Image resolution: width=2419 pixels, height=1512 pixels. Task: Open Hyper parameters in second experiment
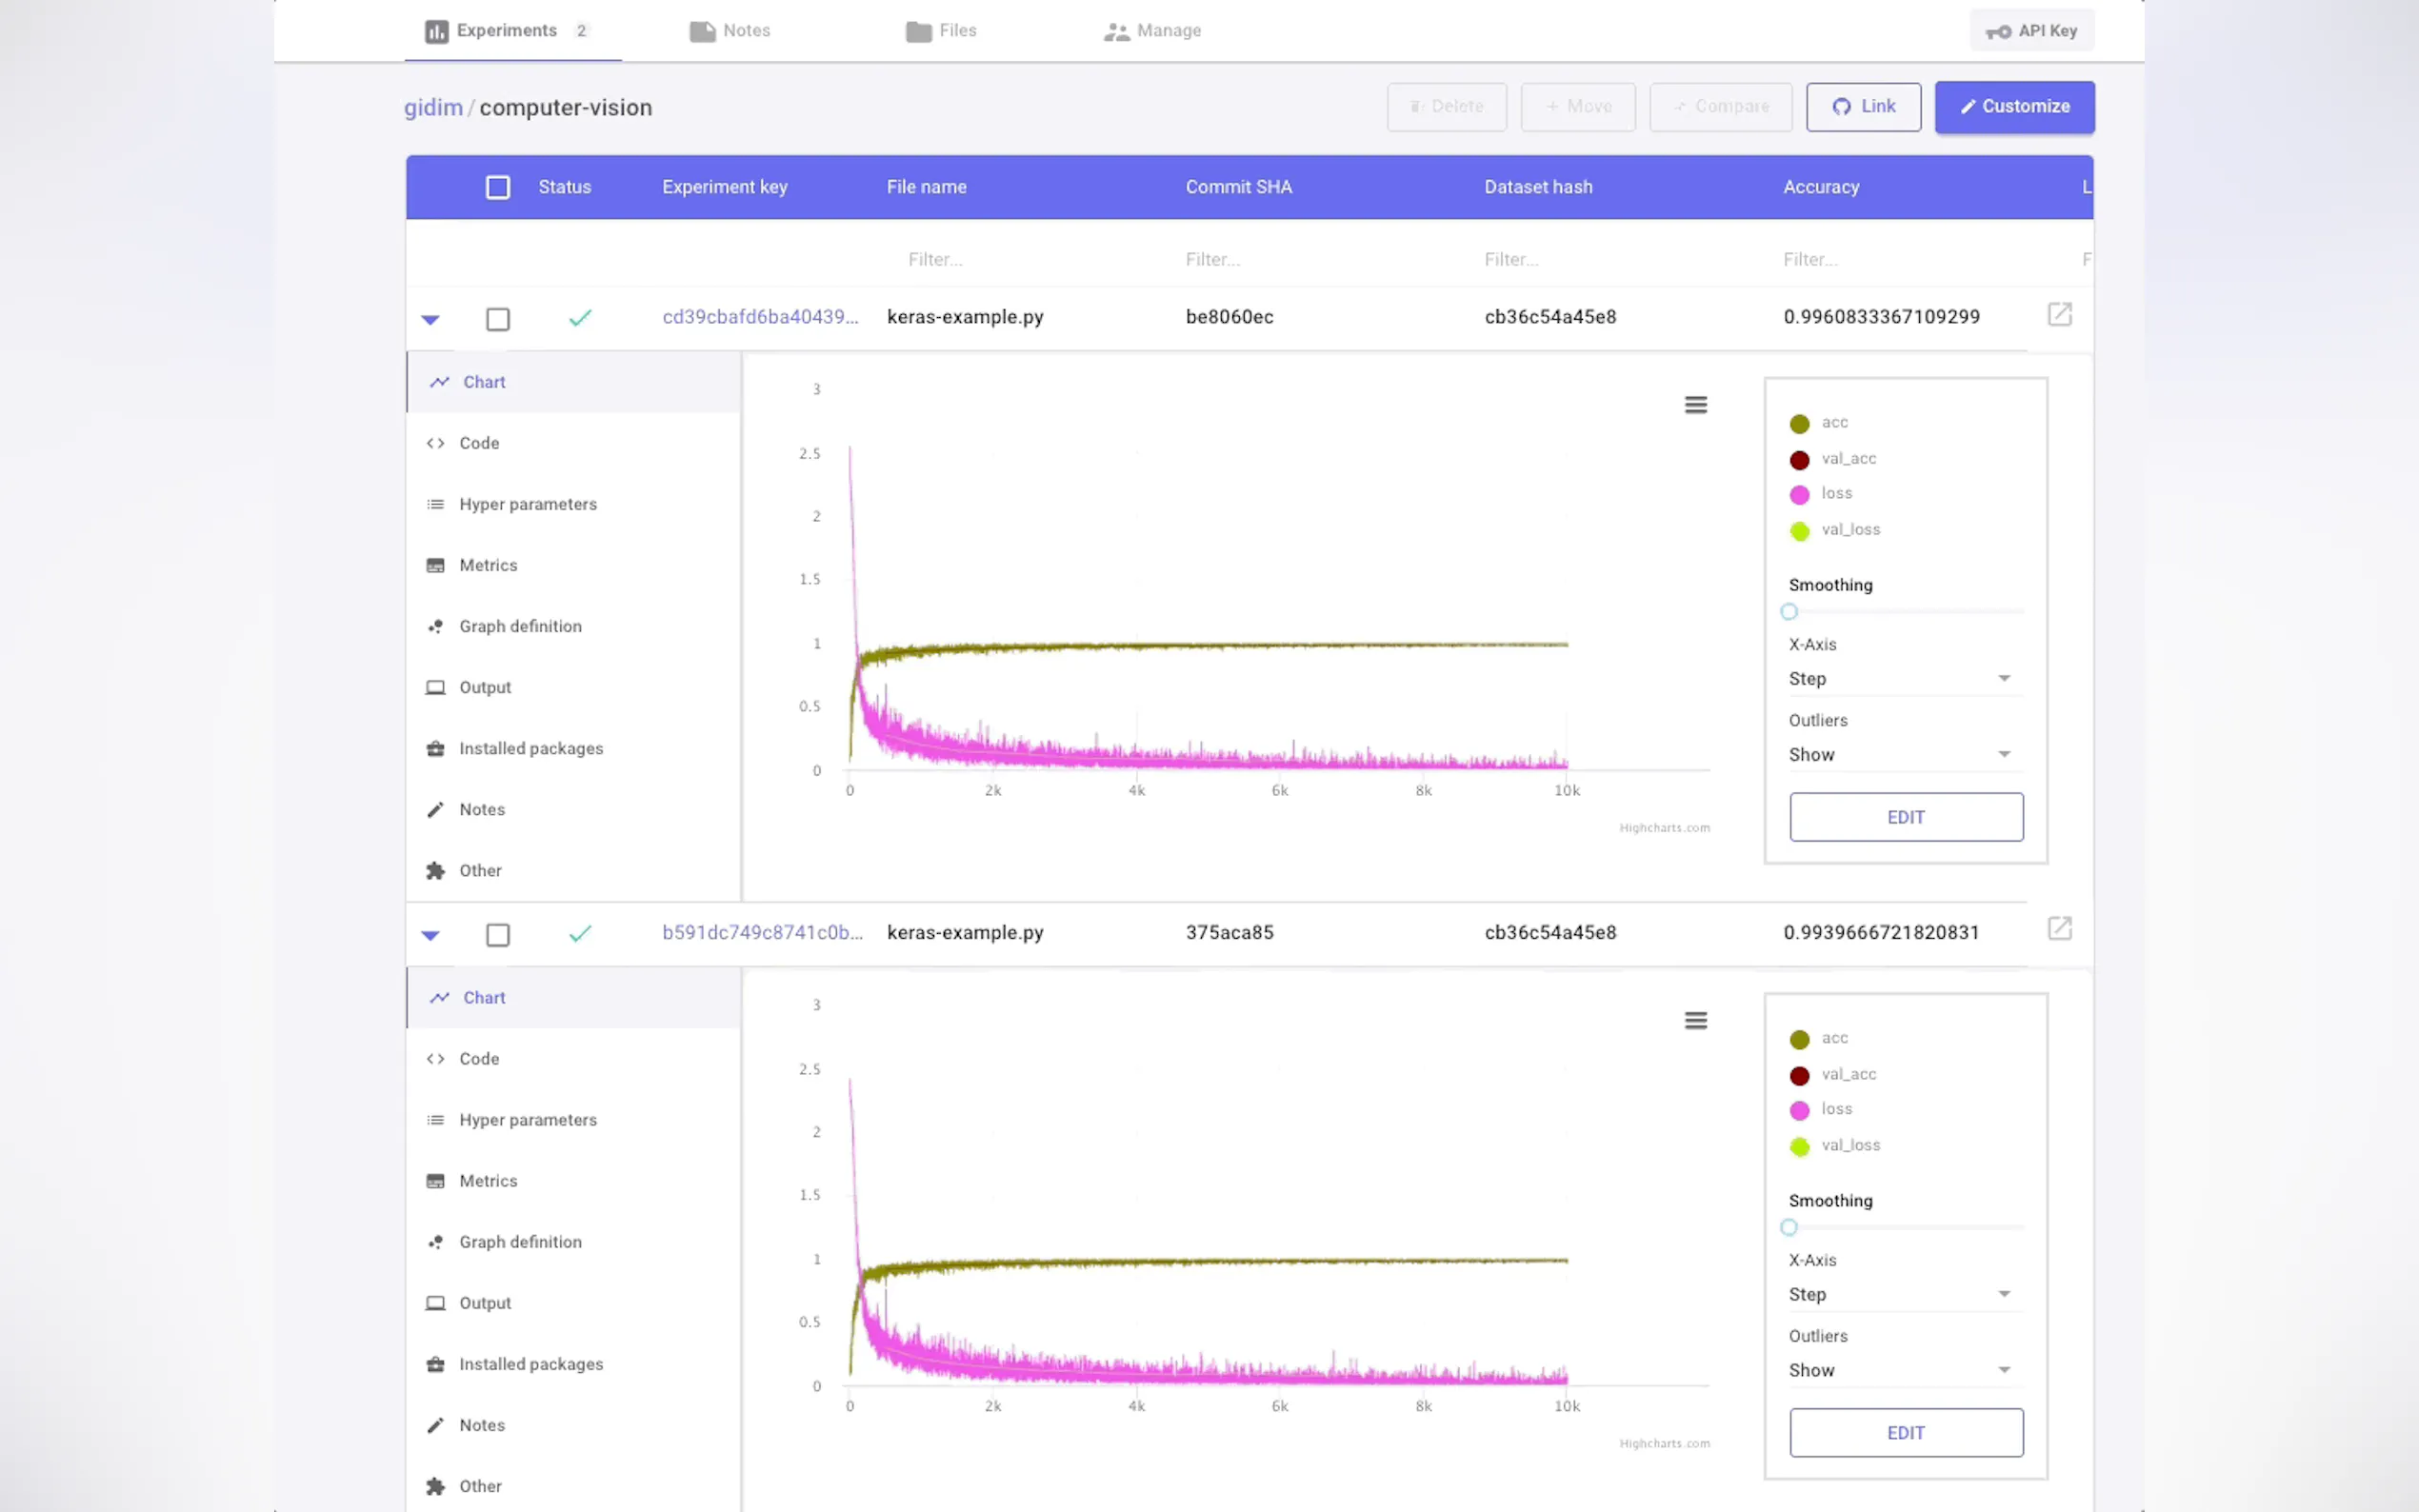(527, 1119)
